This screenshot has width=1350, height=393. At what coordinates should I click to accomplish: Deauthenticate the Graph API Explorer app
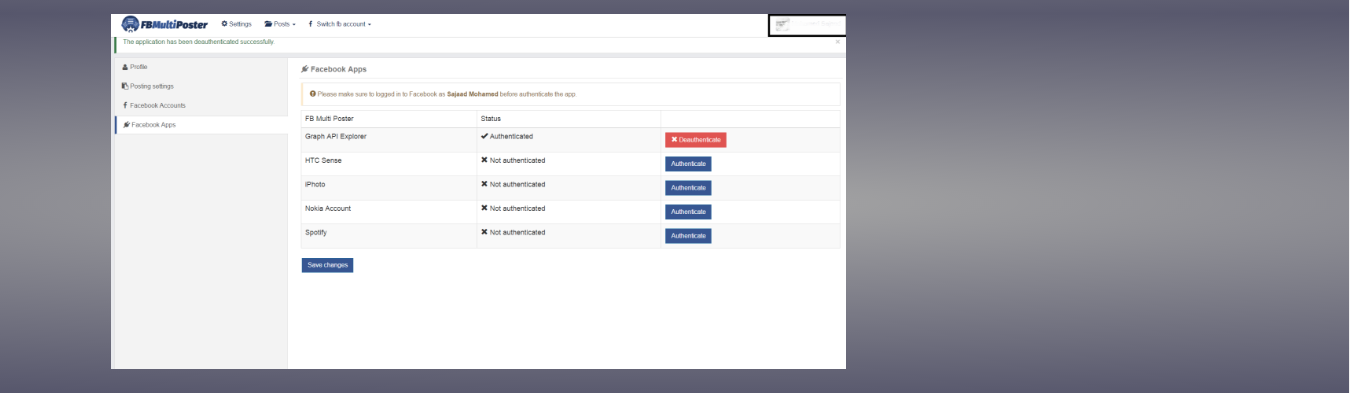coord(695,140)
